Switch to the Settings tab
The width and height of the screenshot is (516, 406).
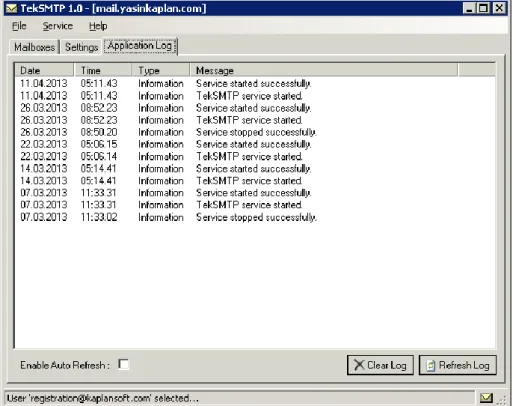[x=81, y=47]
